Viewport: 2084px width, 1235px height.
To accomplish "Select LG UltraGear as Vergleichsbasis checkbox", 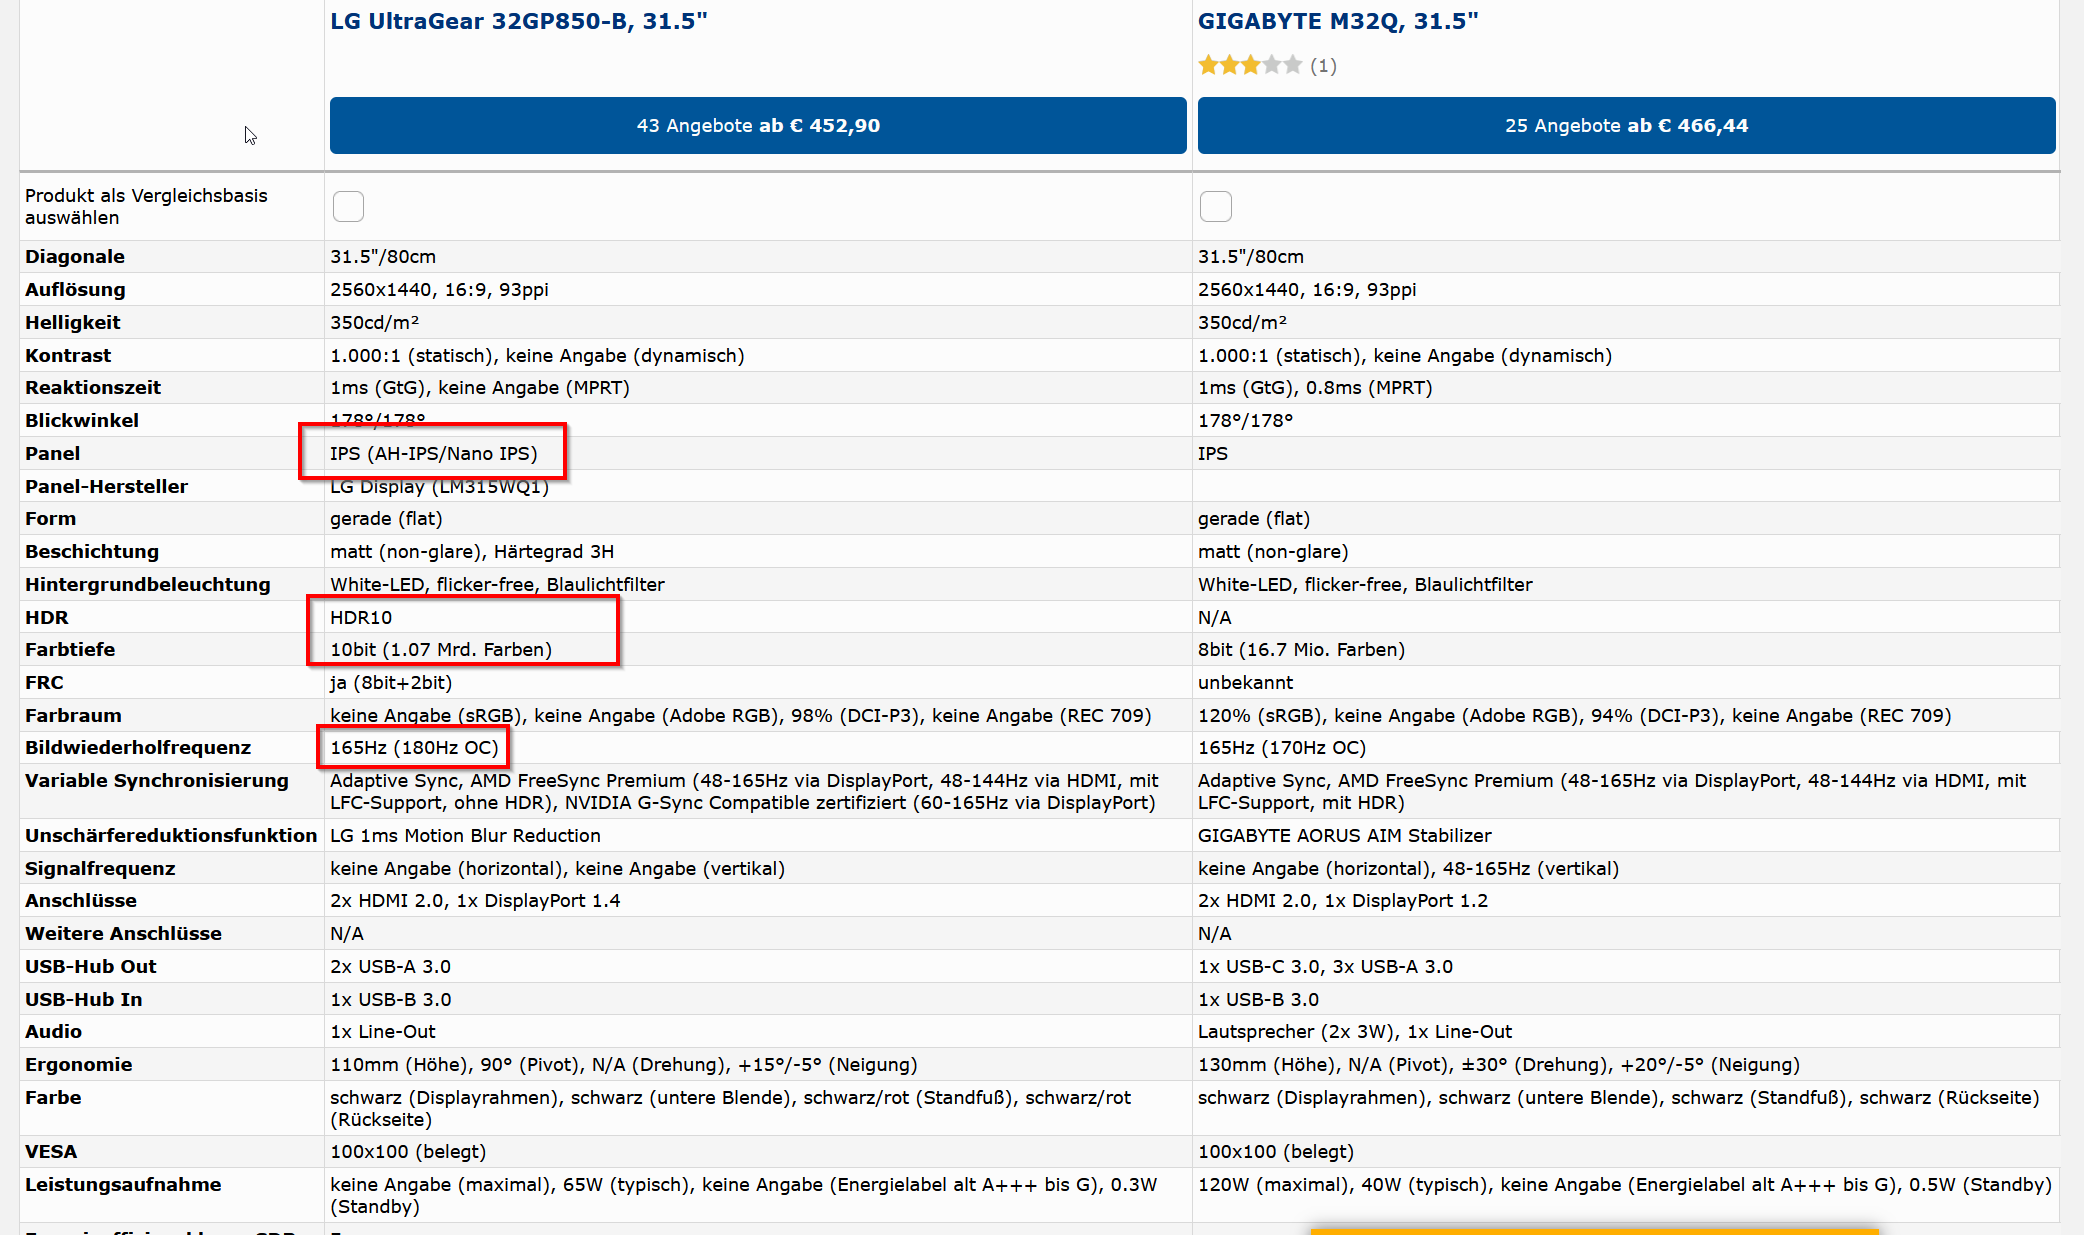I will [x=348, y=206].
